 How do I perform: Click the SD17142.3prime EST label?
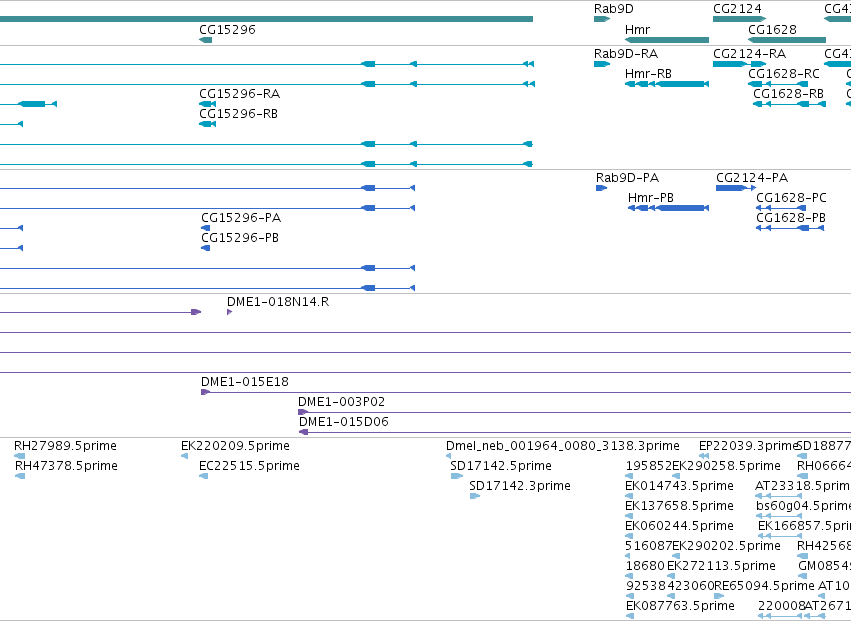click(x=519, y=486)
